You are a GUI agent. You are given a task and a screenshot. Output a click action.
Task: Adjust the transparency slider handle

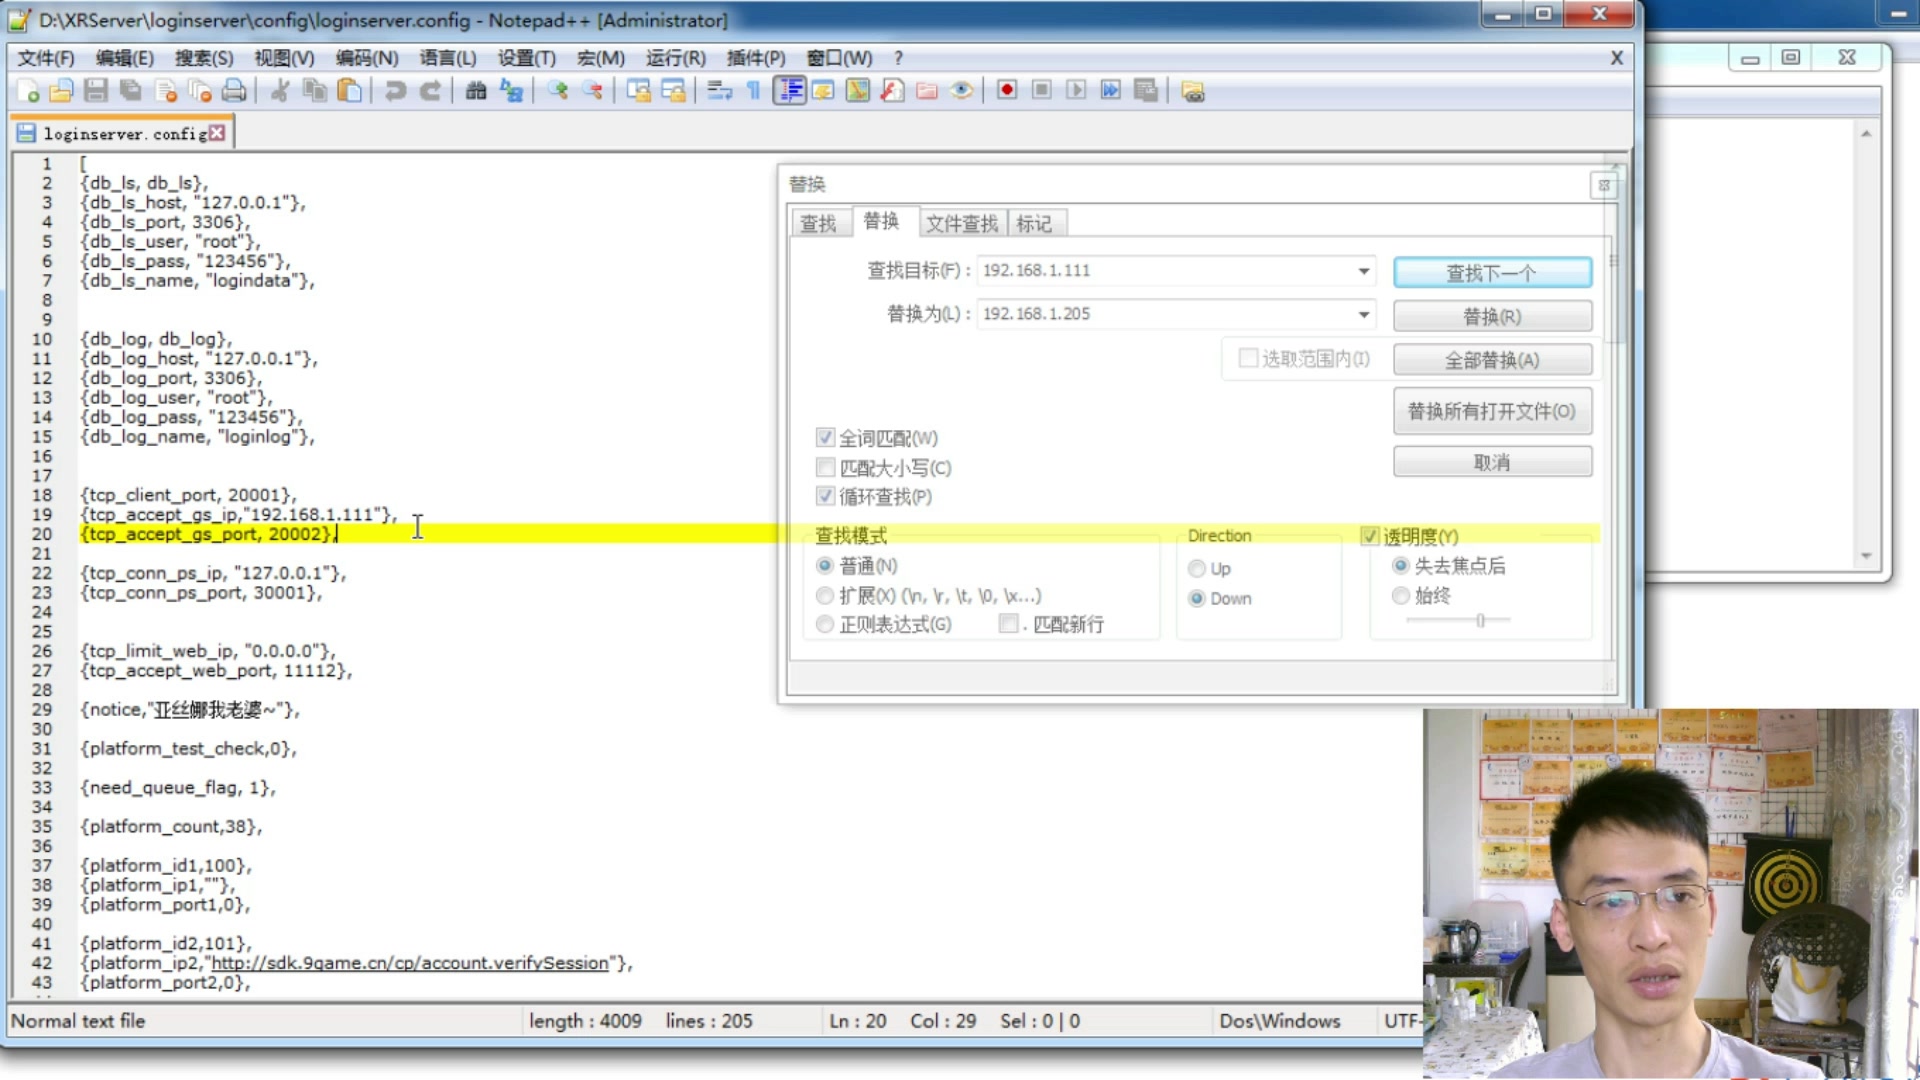[x=1480, y=620]
